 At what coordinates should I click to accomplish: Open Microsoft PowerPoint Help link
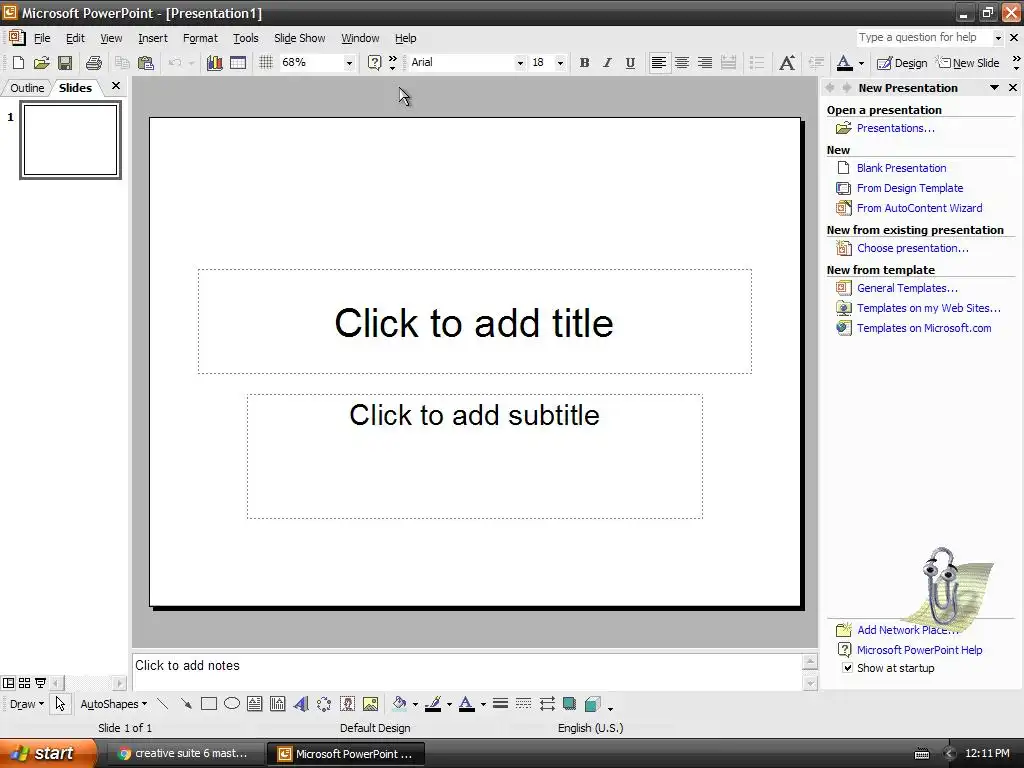920,650
